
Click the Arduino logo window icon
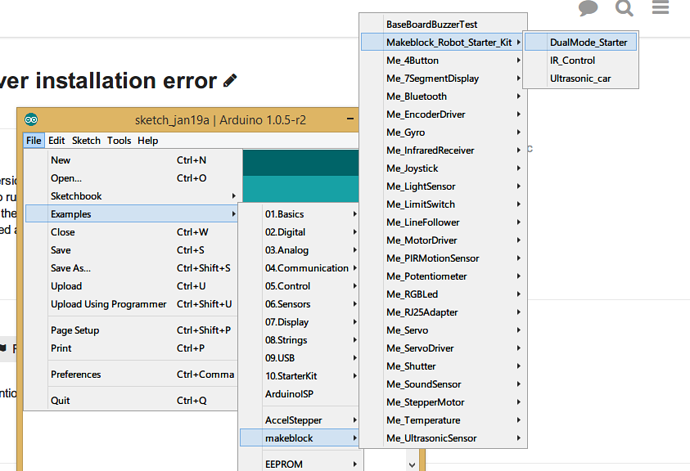(x=31, y=119)
